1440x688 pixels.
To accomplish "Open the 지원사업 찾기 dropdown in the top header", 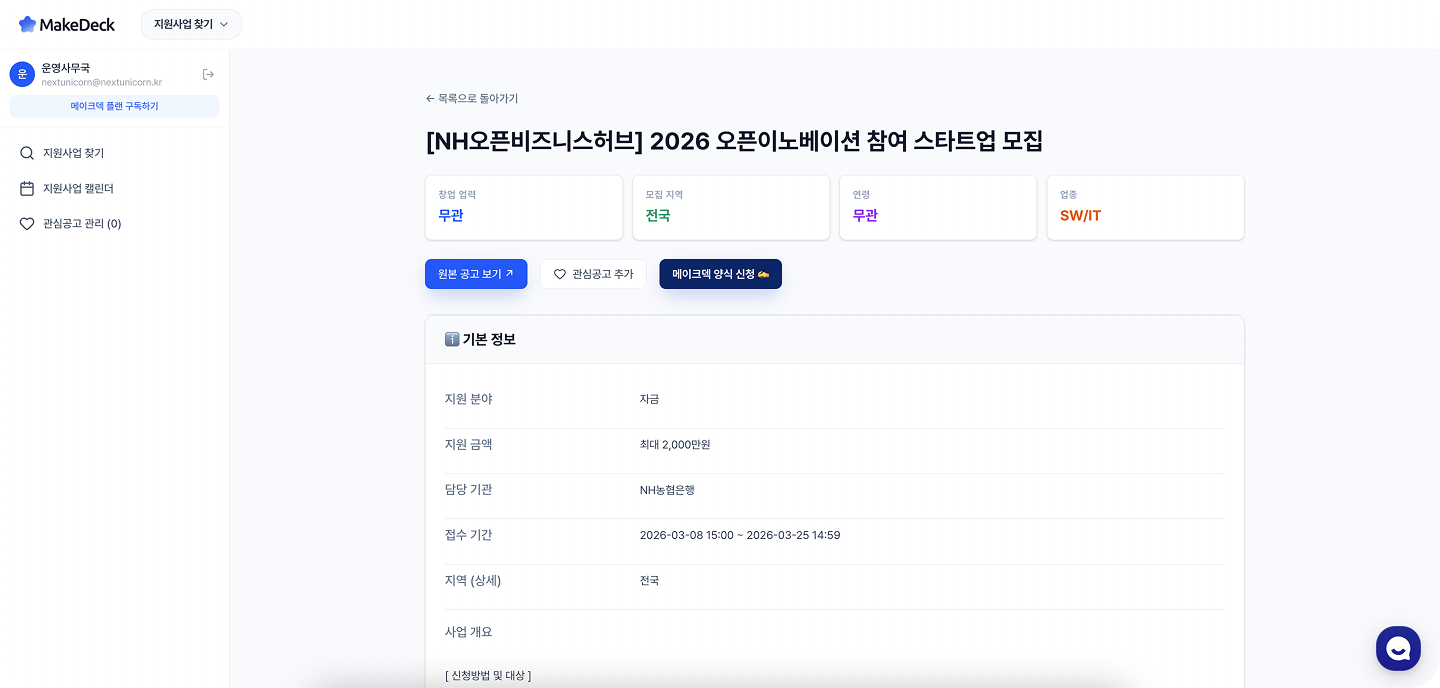I will tap(190, 24).
